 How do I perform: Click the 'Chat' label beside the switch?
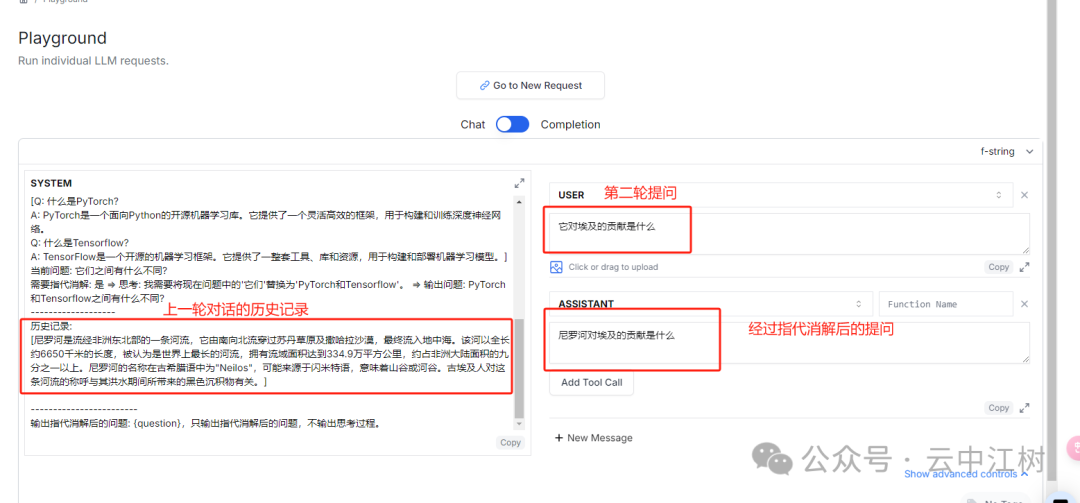(472, 125)
